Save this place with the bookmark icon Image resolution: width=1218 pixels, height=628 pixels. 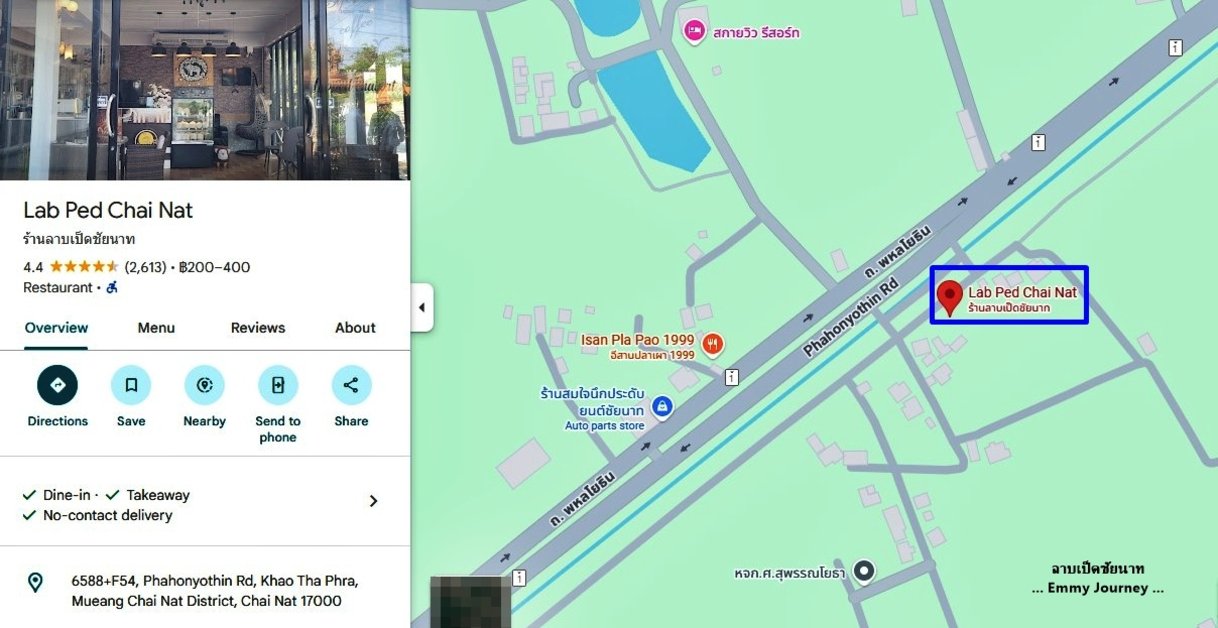tap(131, 385)
